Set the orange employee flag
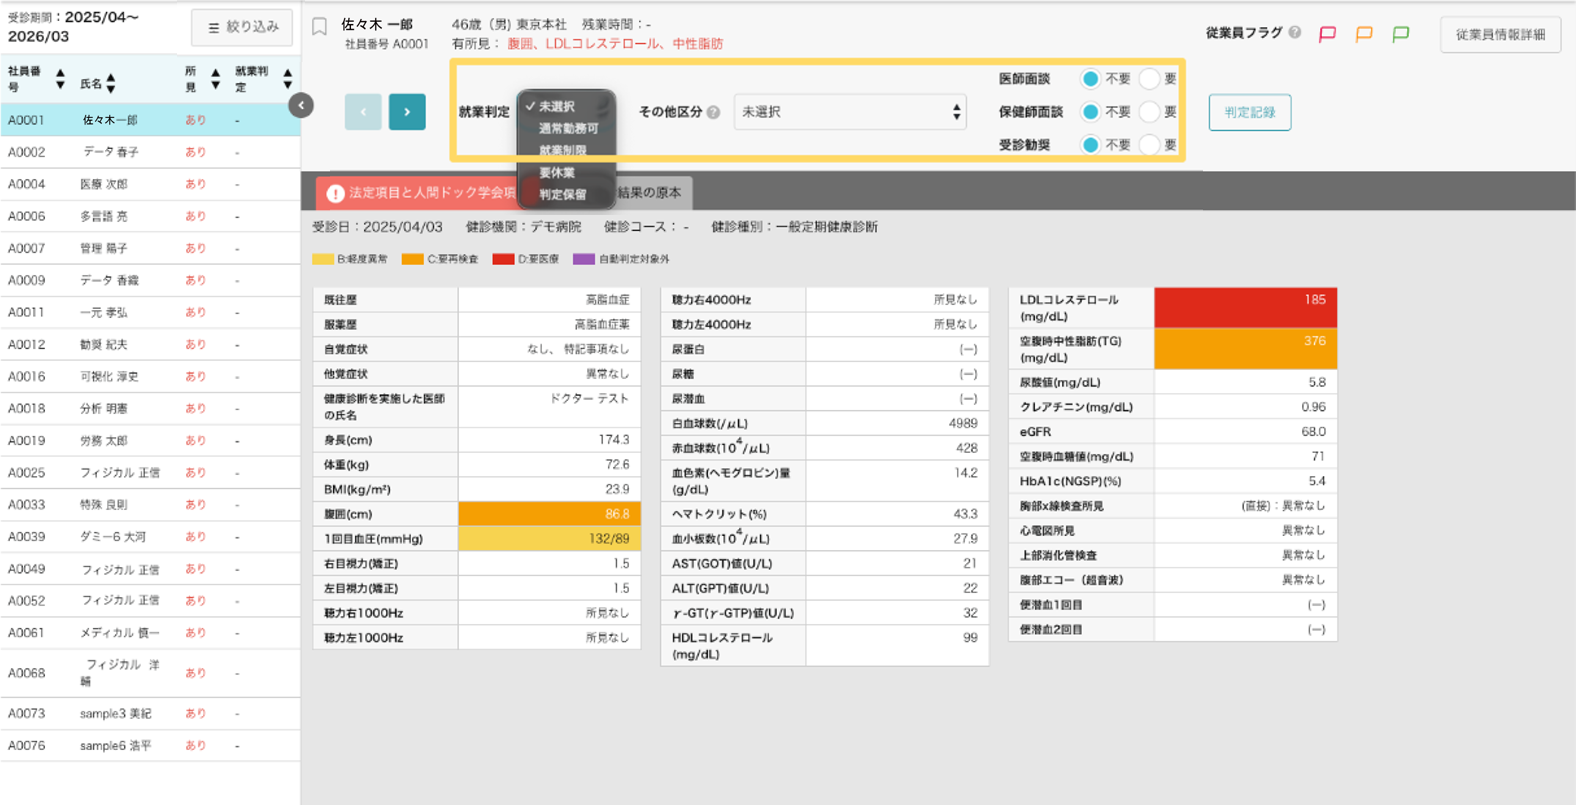 pos(1364,34)
